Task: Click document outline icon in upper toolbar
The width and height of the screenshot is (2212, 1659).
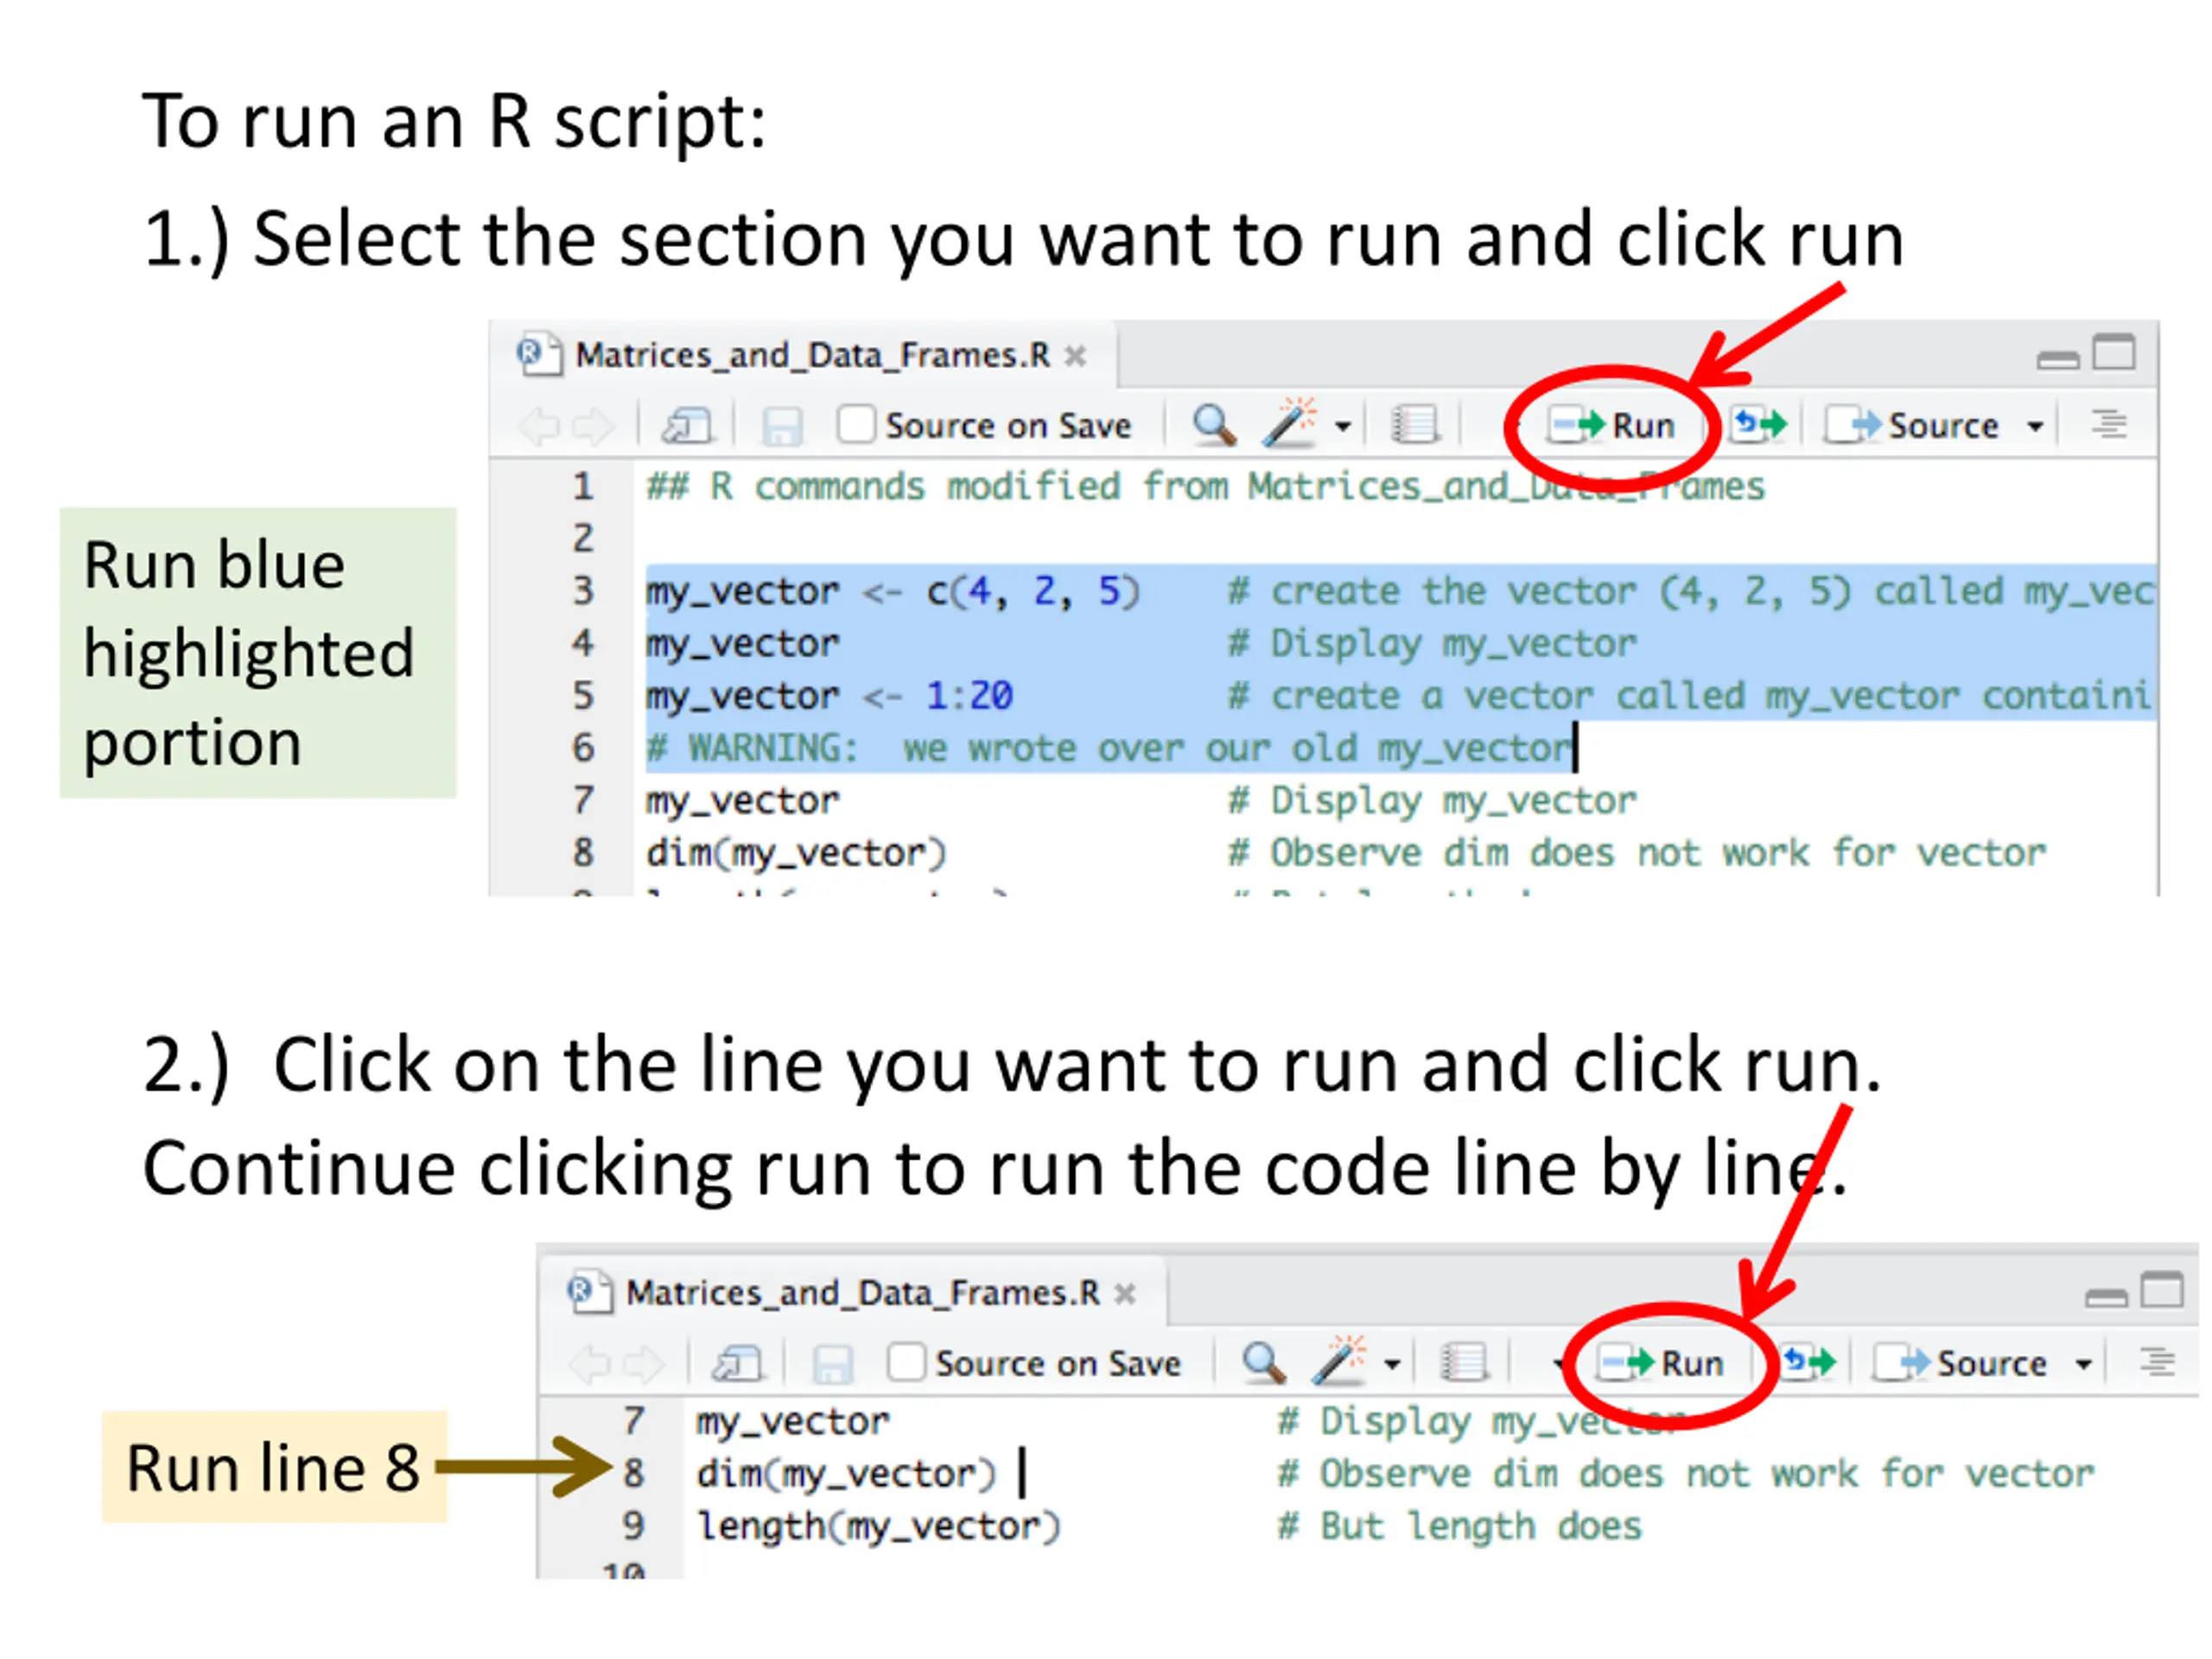Action: pyautogui.click(x=2109, y=424)
